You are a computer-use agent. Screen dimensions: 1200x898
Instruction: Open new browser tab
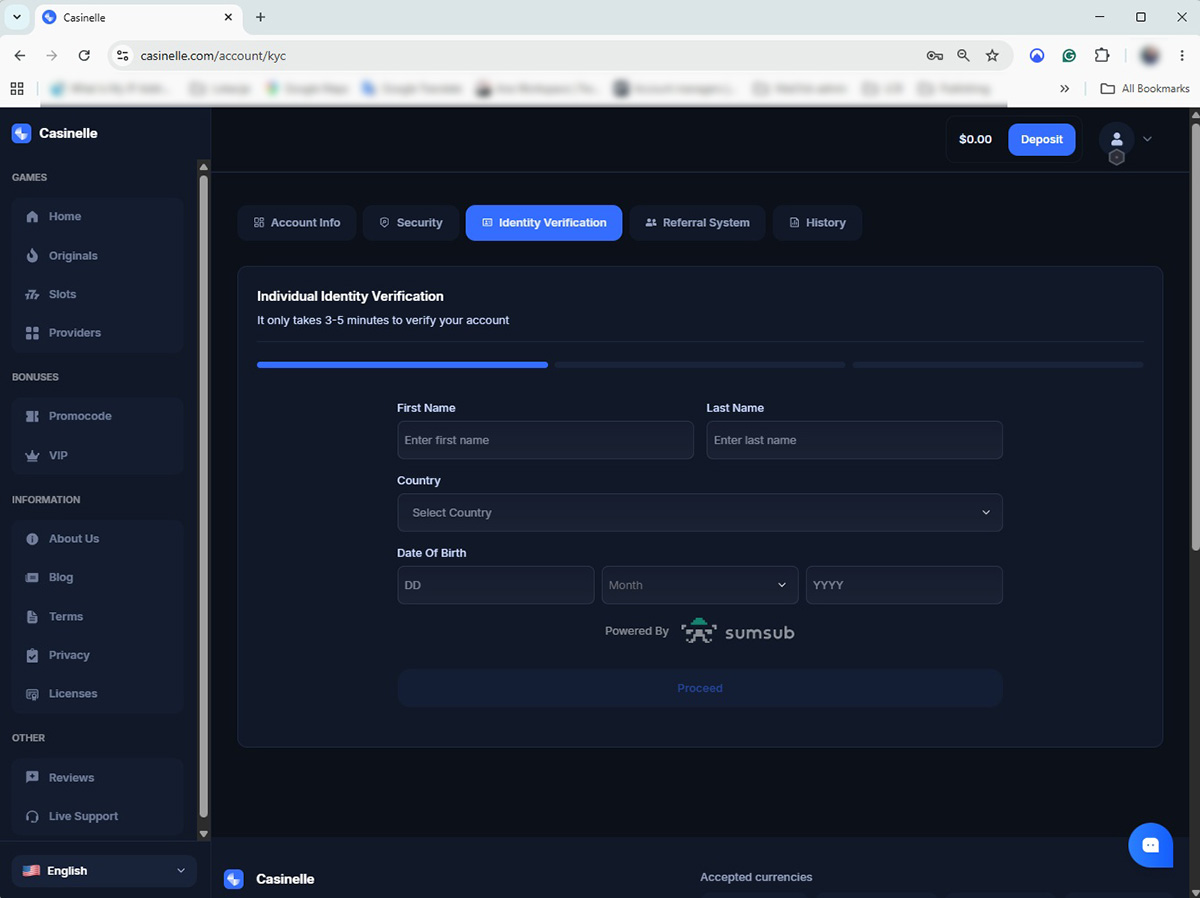[x=261, y=17]
